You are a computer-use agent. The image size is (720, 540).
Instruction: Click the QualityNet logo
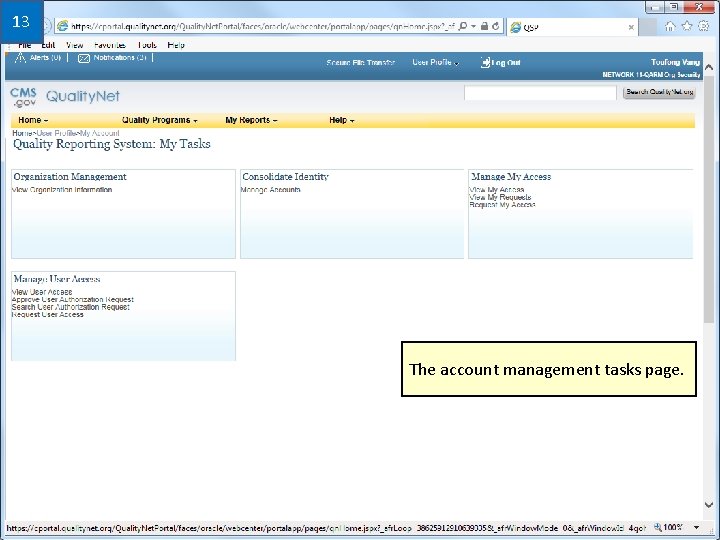click(83, 96)
